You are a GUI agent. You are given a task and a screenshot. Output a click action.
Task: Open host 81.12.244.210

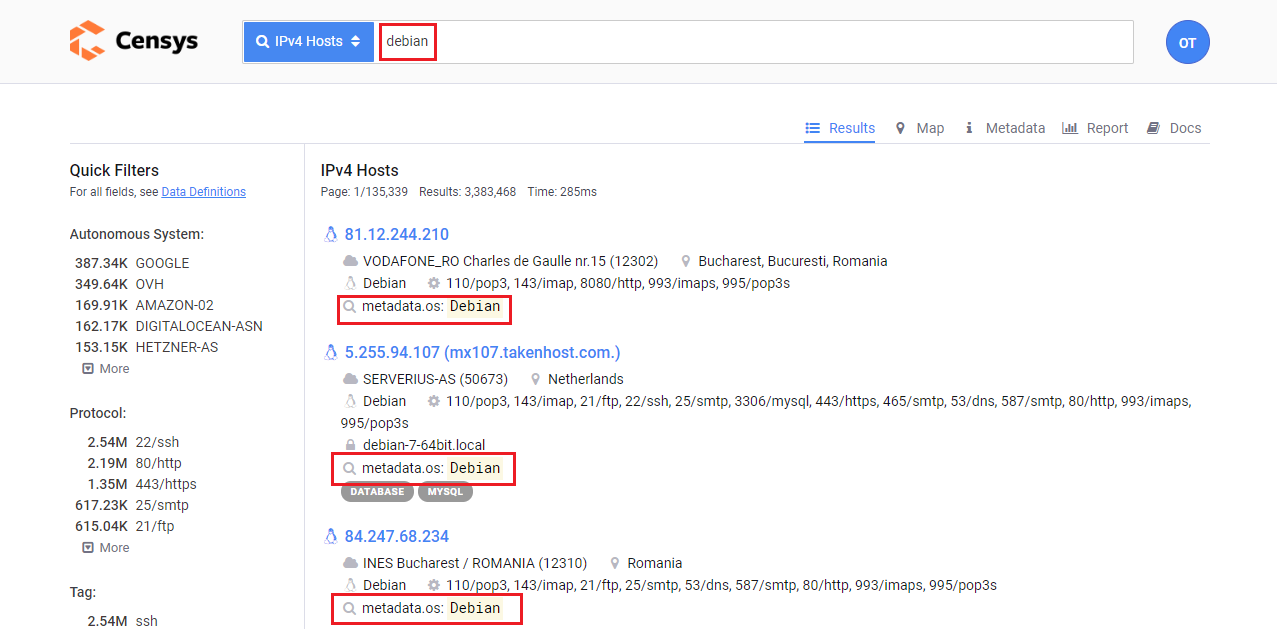pos(397,235)
